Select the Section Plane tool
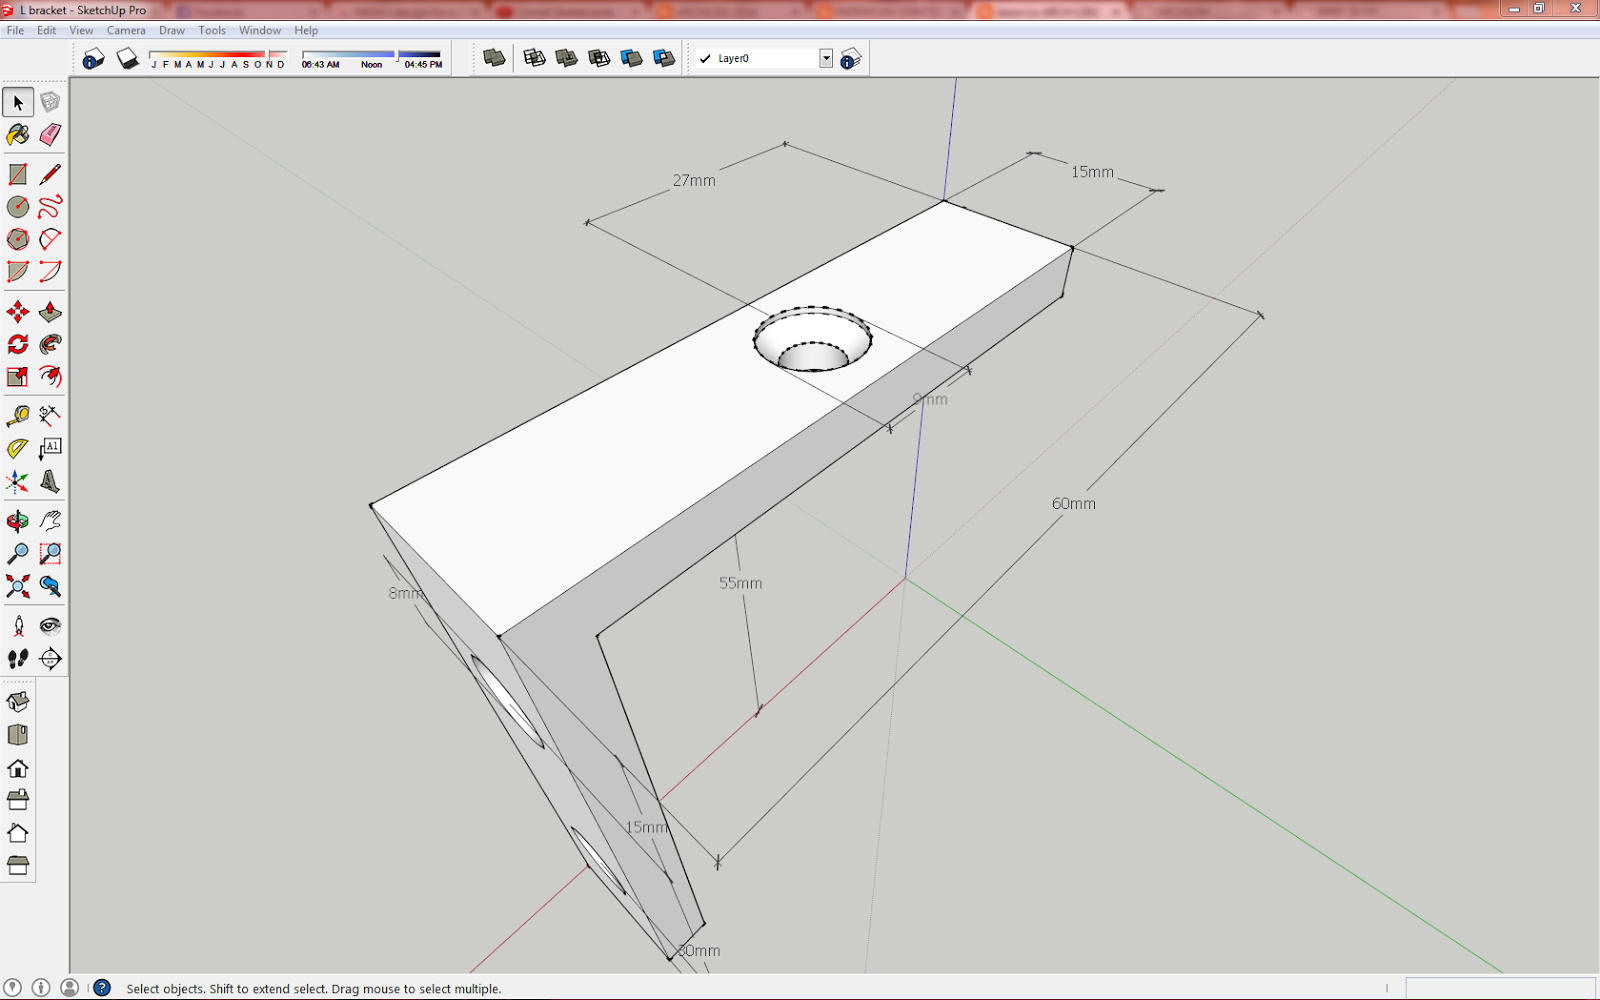The image size is (1600, 1000). [50, 658]
